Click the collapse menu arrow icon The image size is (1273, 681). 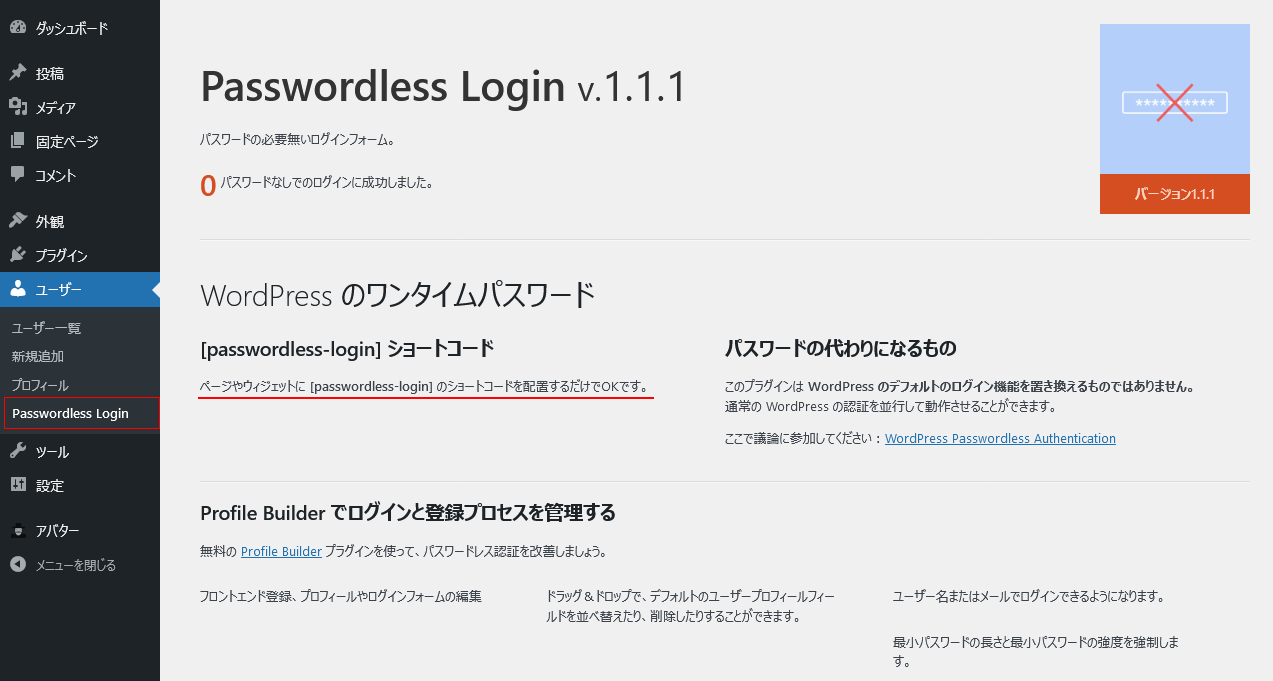click(x=18, y=565)
